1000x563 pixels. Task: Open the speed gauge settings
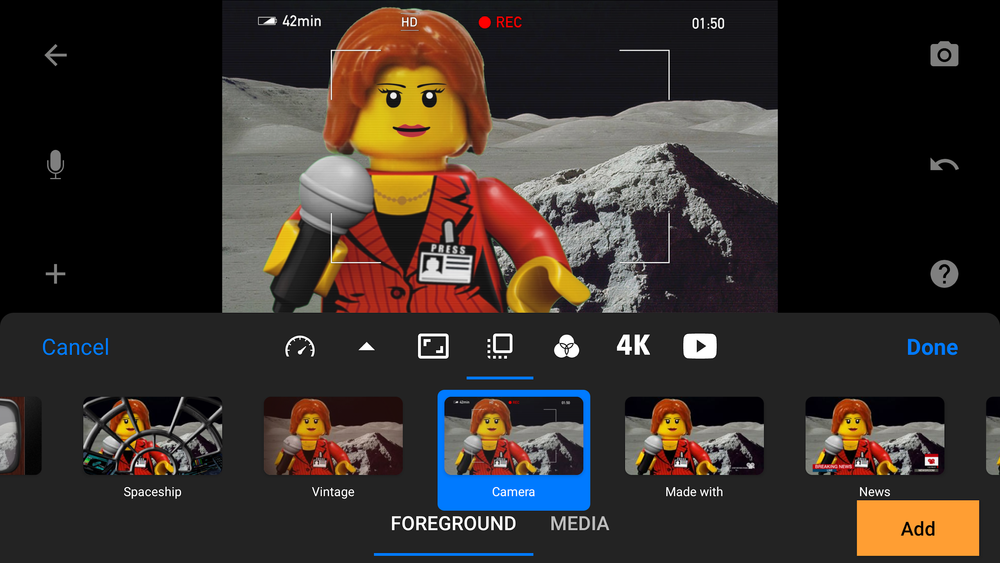(300, 347)
